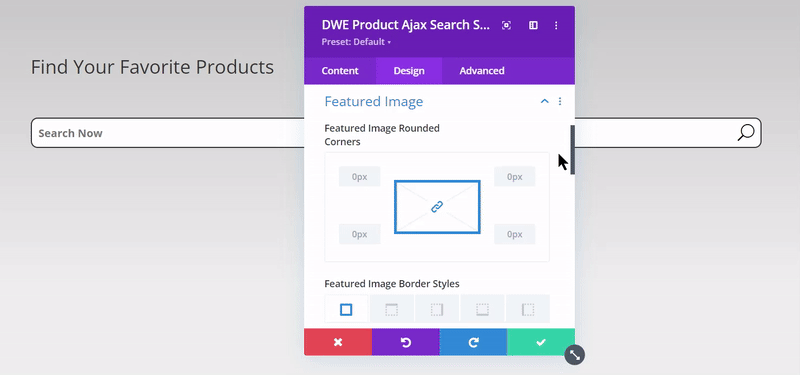Edit the bottom-right corner radius field
The width and height of the screenshot is (800, 375).
[514, 234]
